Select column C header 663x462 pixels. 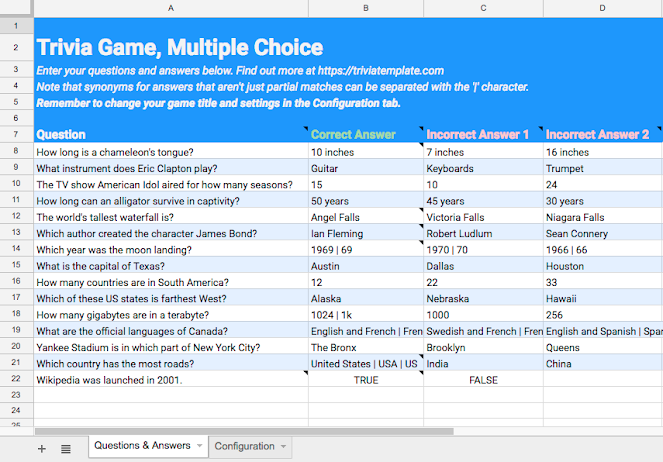coord(483,8)
